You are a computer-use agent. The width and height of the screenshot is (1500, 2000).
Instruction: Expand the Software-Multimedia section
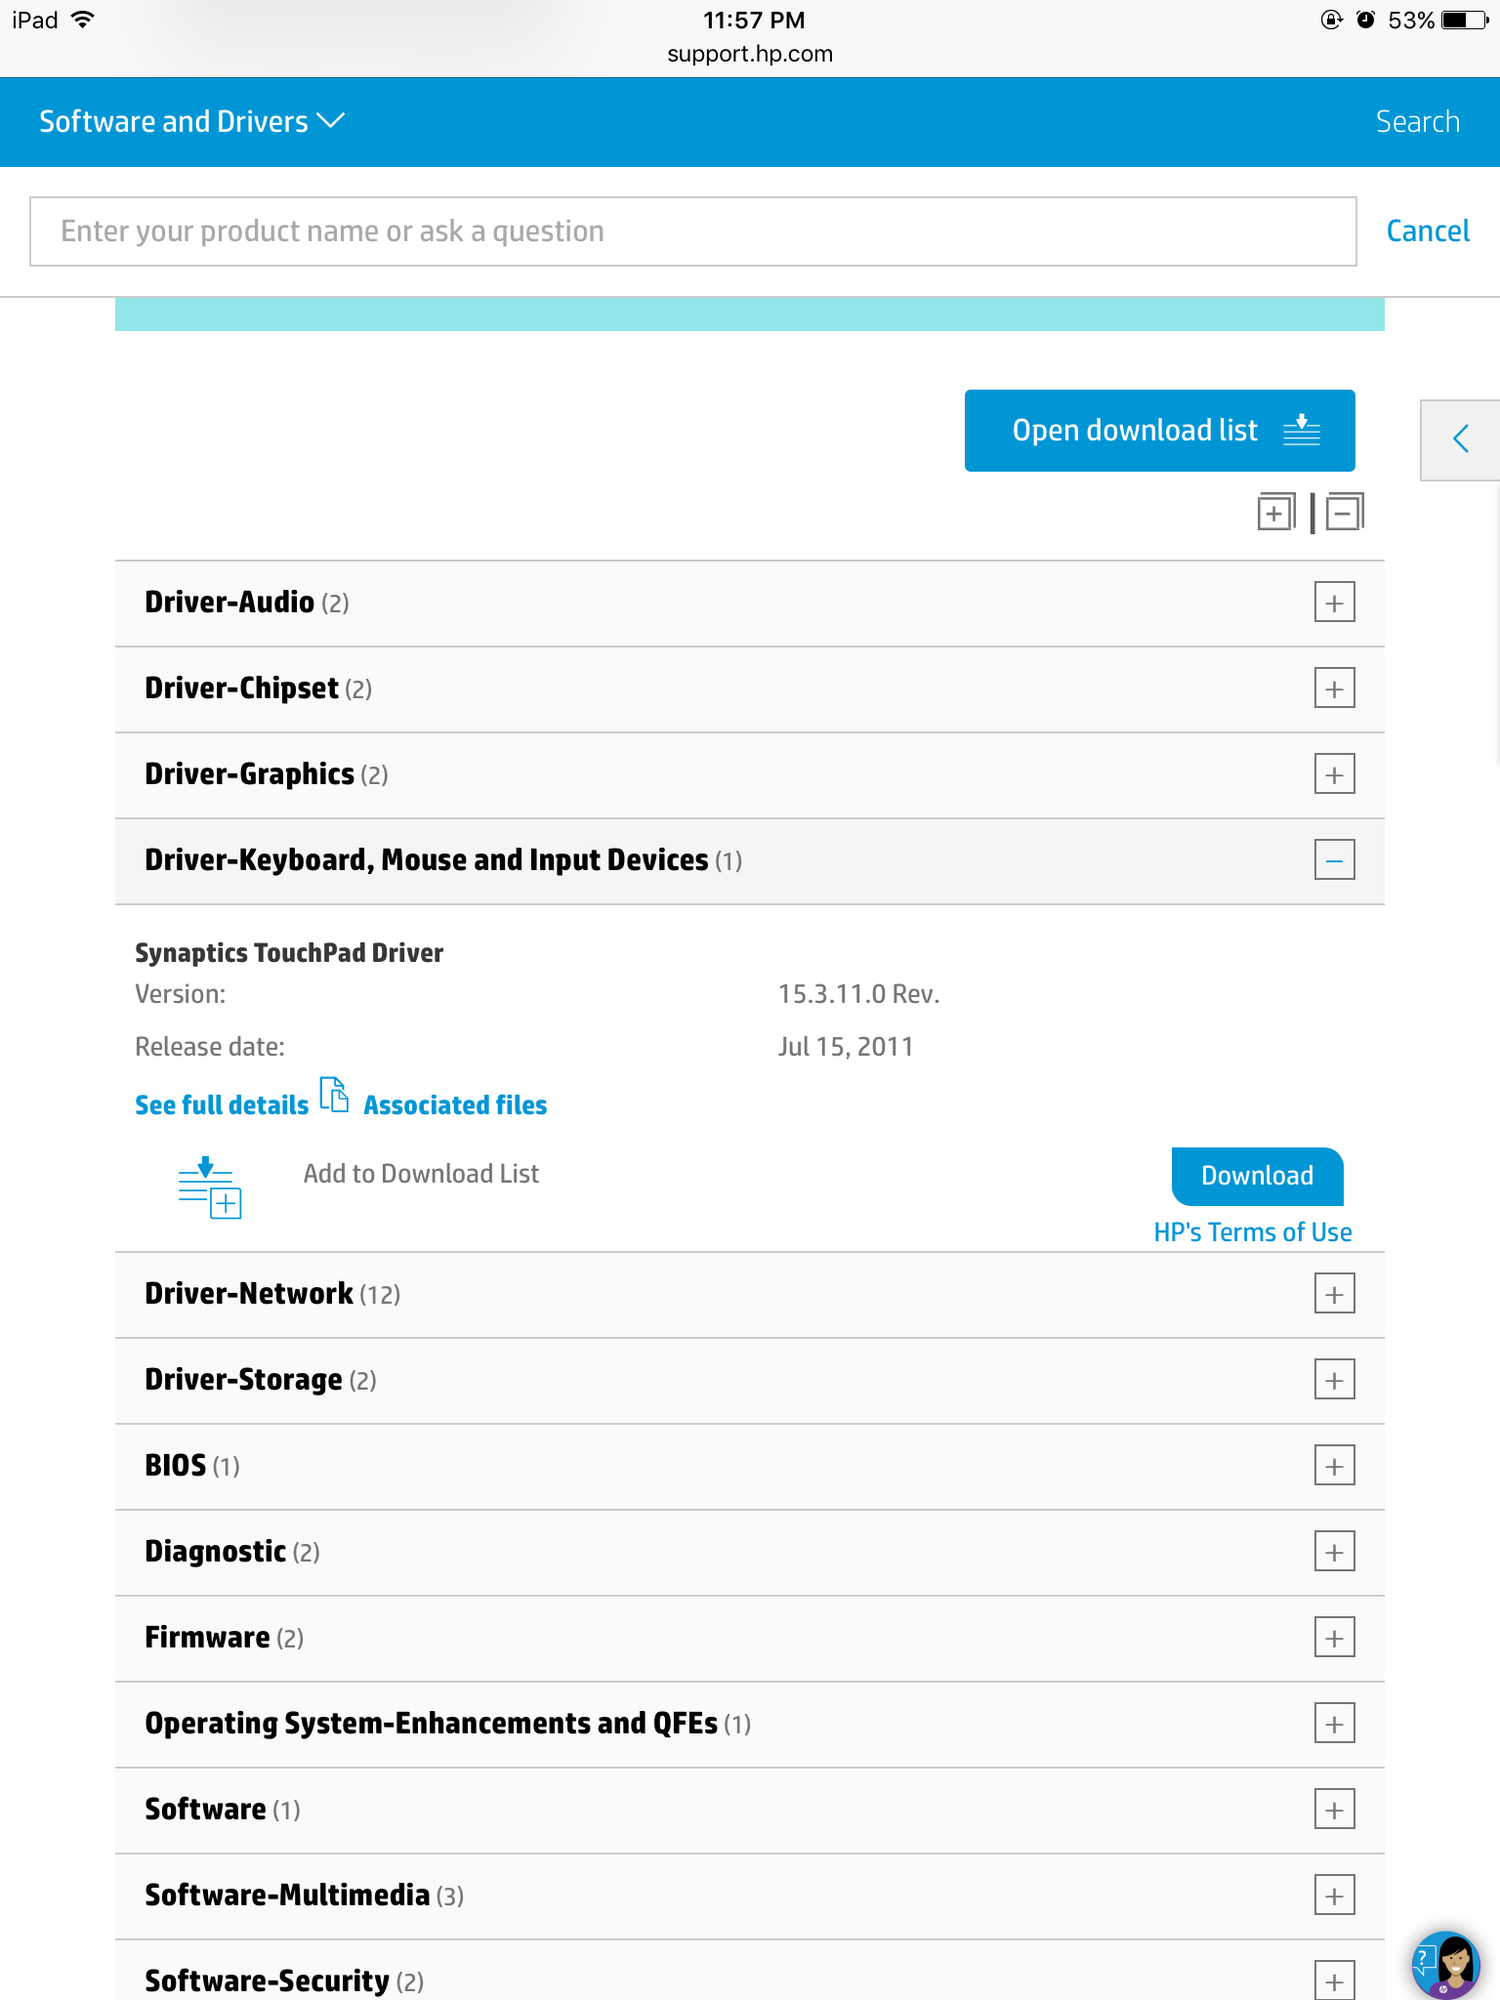click(x=1333, y=1895)
